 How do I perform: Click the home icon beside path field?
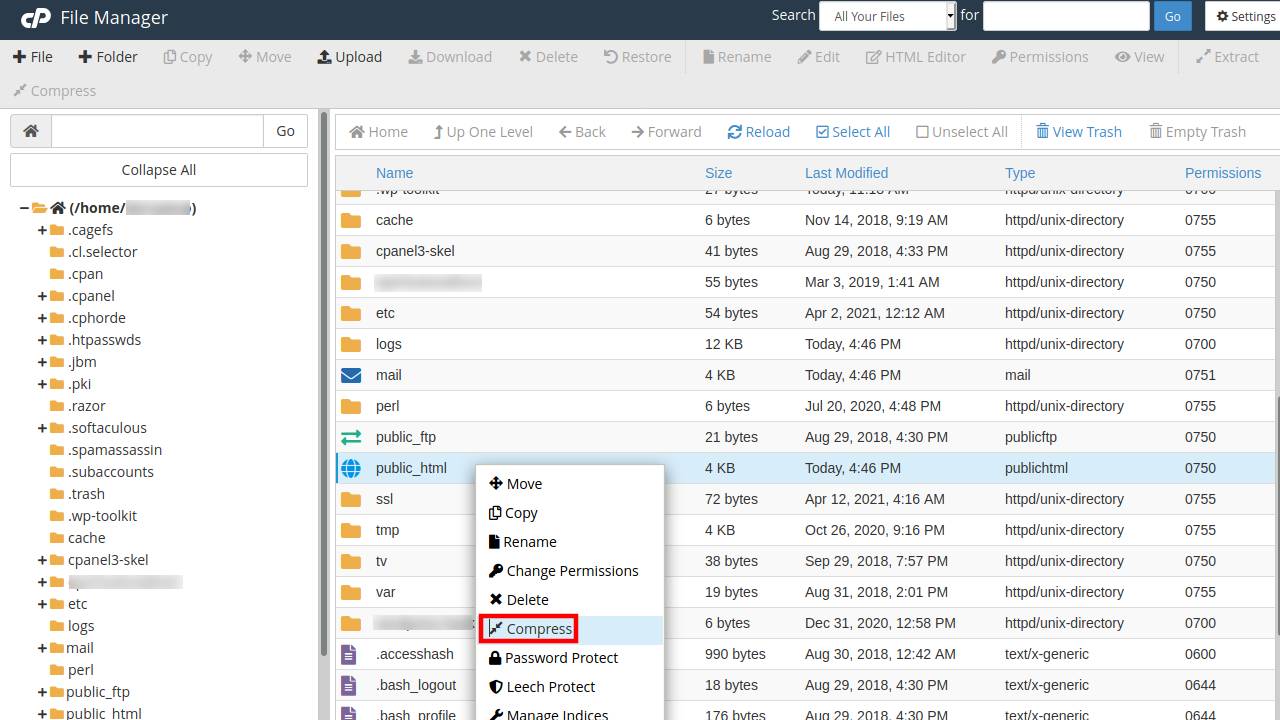pyautogui.click(x=31, y=131)
